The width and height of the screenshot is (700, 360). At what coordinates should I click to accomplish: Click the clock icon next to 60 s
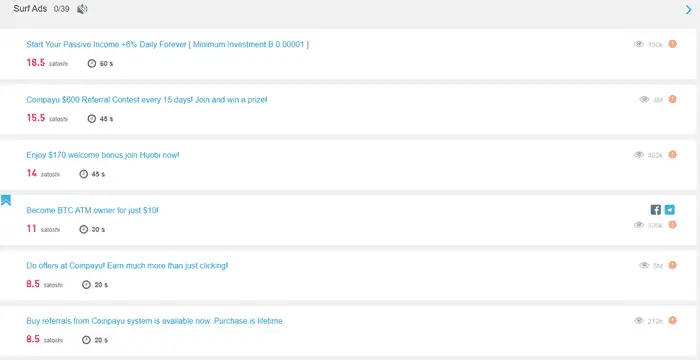(x=92, y=63)
